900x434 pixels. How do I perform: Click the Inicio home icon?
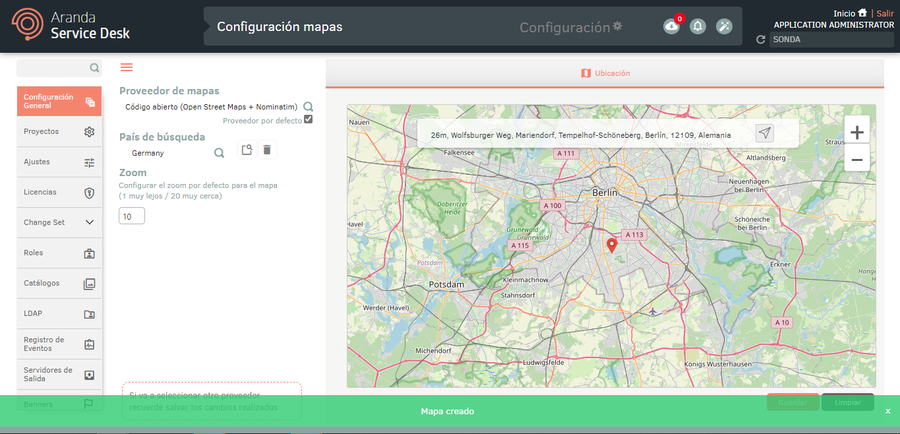point(862,13)
